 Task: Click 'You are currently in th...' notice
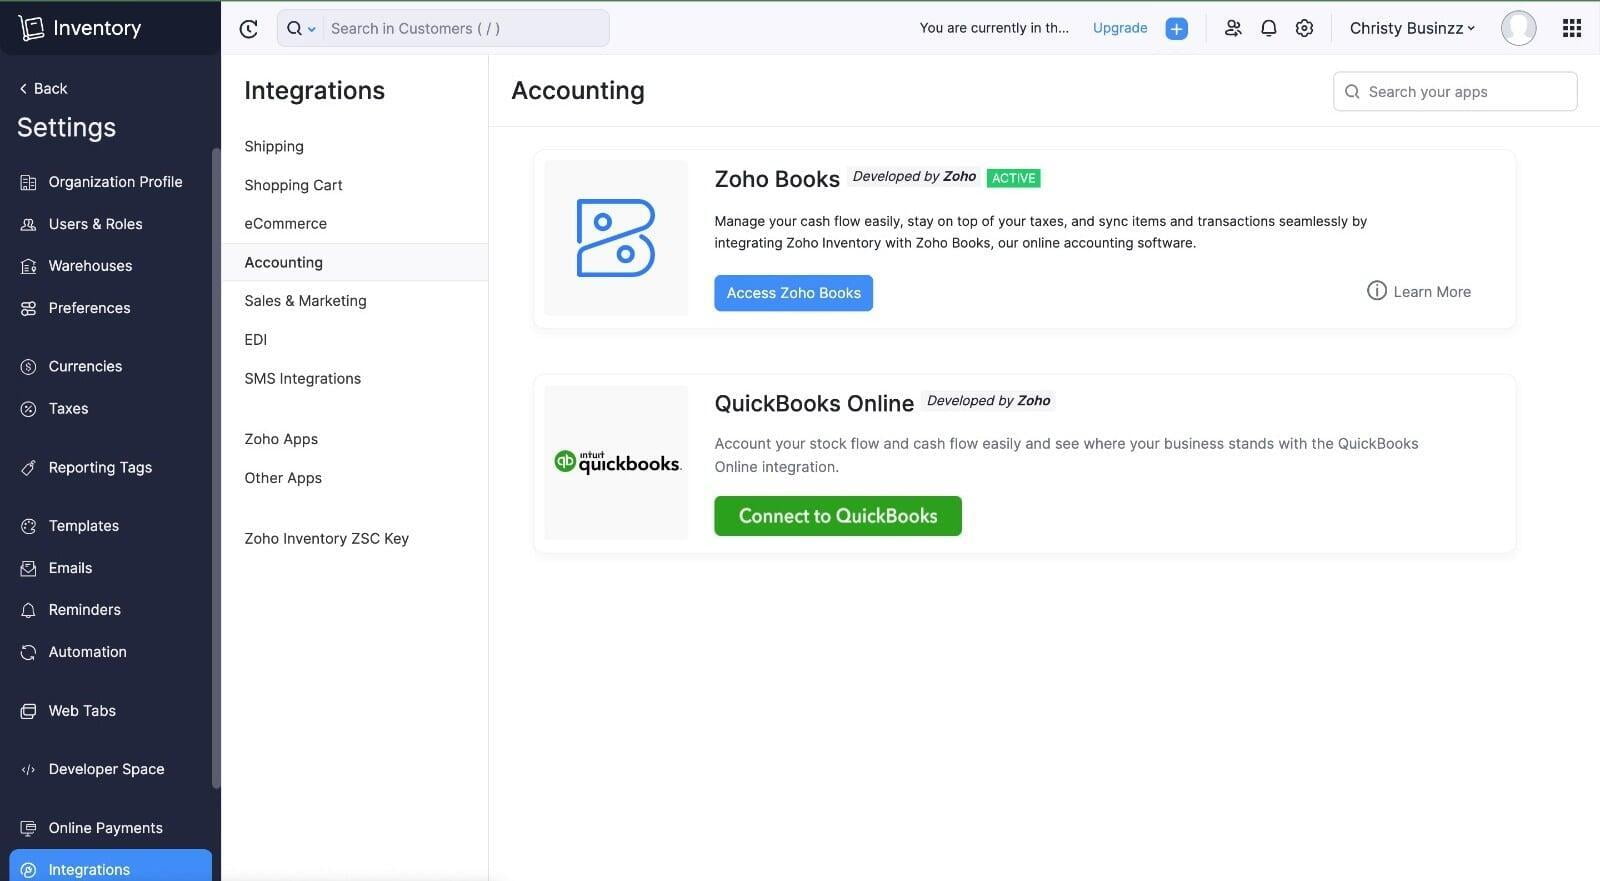click(x=994, y=28)
